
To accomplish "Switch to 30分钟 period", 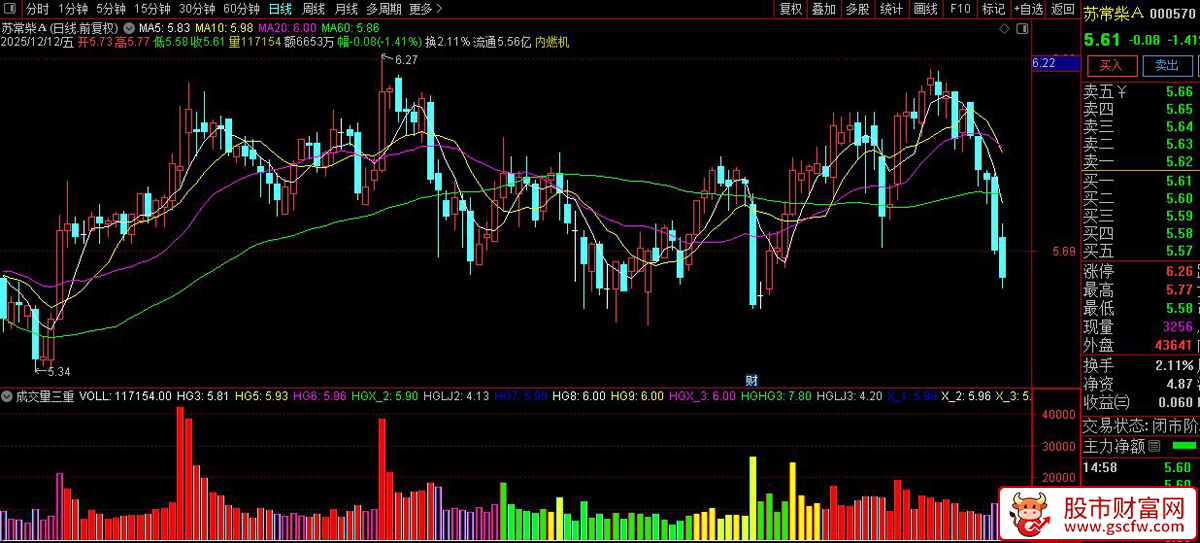I will pos(197,9).
